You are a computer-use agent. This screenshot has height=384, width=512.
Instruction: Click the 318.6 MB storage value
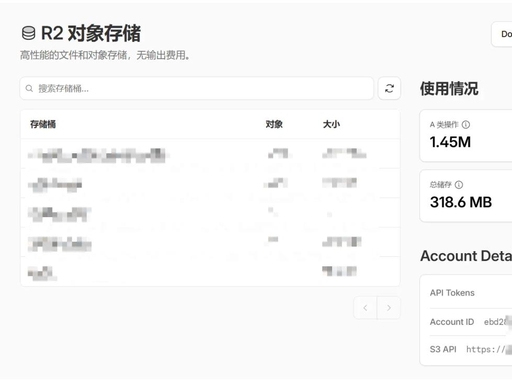coord(461,202)
